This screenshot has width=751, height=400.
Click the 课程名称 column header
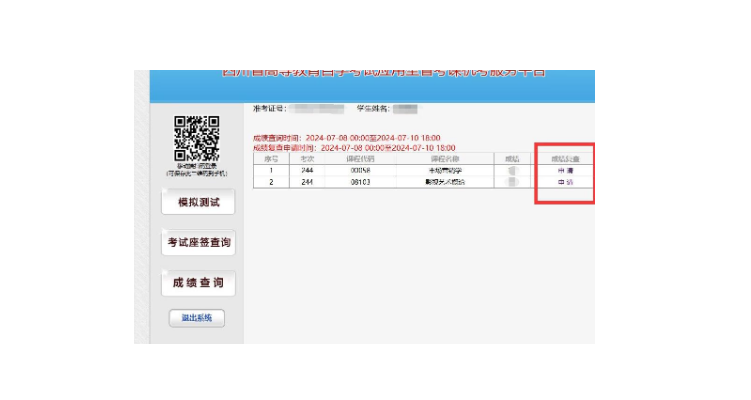(x=445, y=159)
